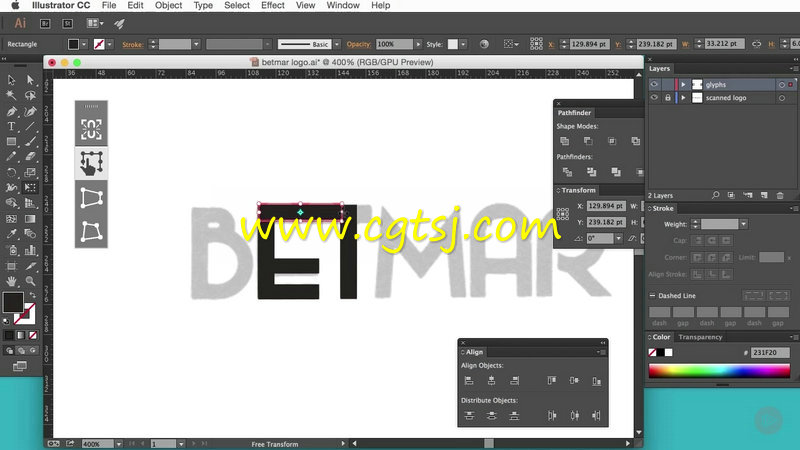Open the fill color dropdown
The height and width of the screenshot is (450, 800).
pyautogui.click(x=84, y=44)
